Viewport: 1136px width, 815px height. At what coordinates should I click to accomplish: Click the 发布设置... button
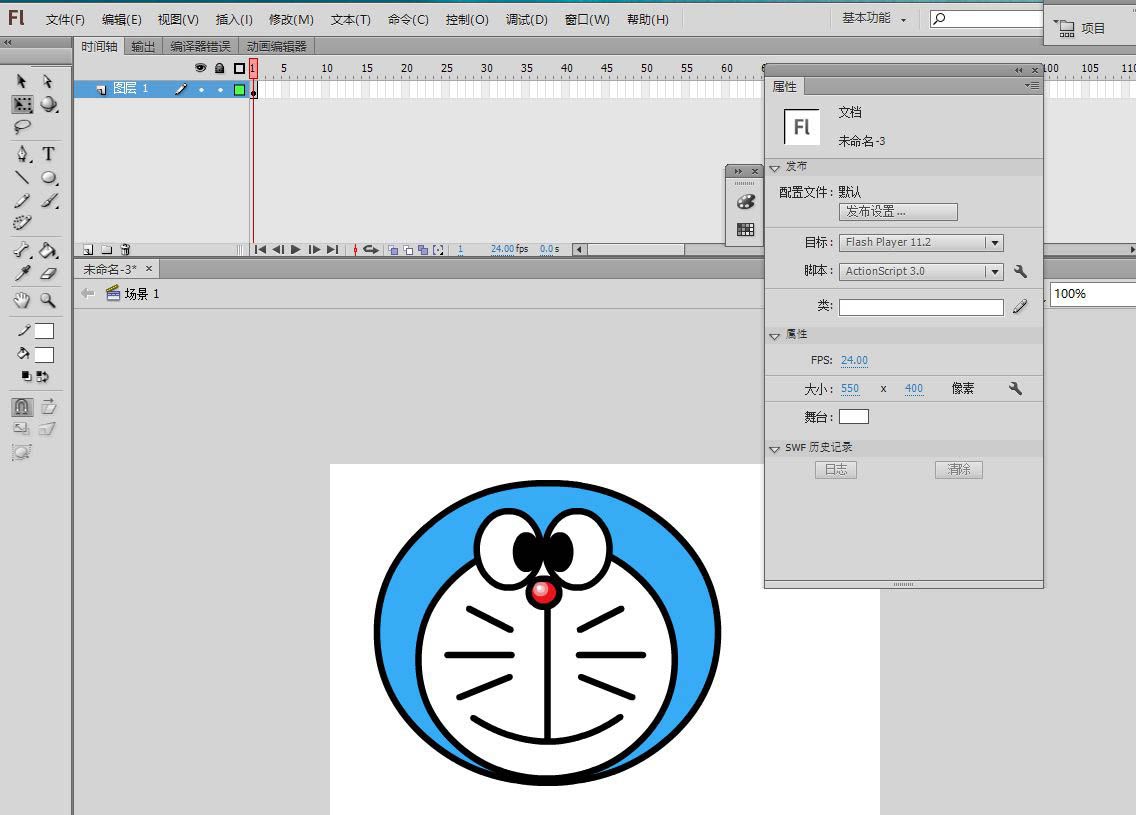click(x=897, y=212)
